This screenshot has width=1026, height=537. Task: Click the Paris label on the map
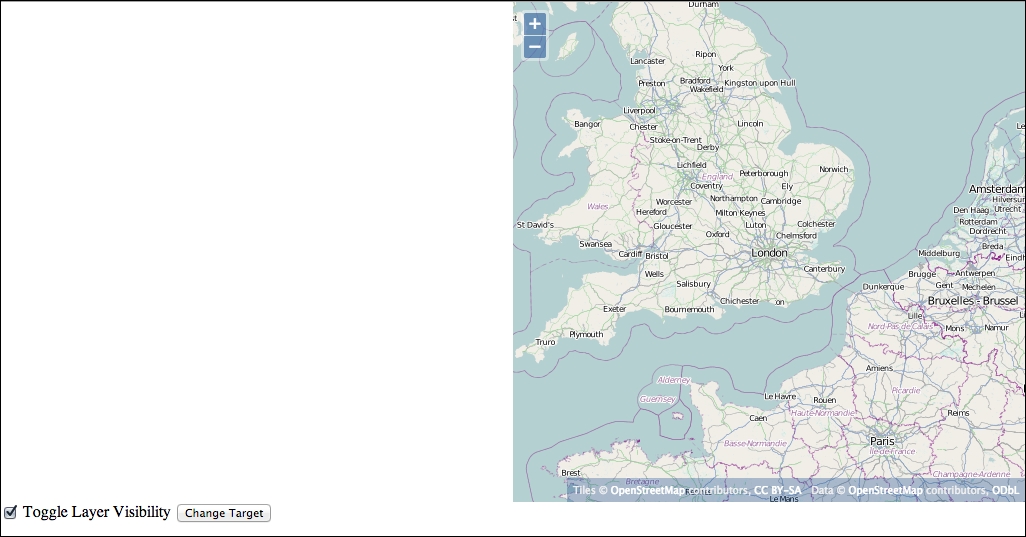pyautogui.click(x=882, y=440)
